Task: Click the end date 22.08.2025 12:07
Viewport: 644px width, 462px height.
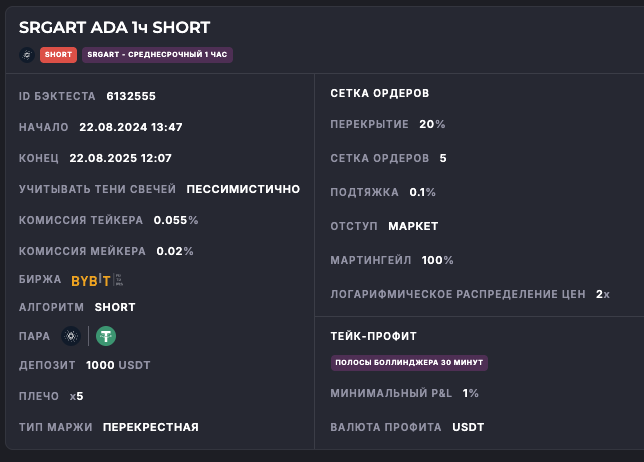Action: (x=120, y=158)
